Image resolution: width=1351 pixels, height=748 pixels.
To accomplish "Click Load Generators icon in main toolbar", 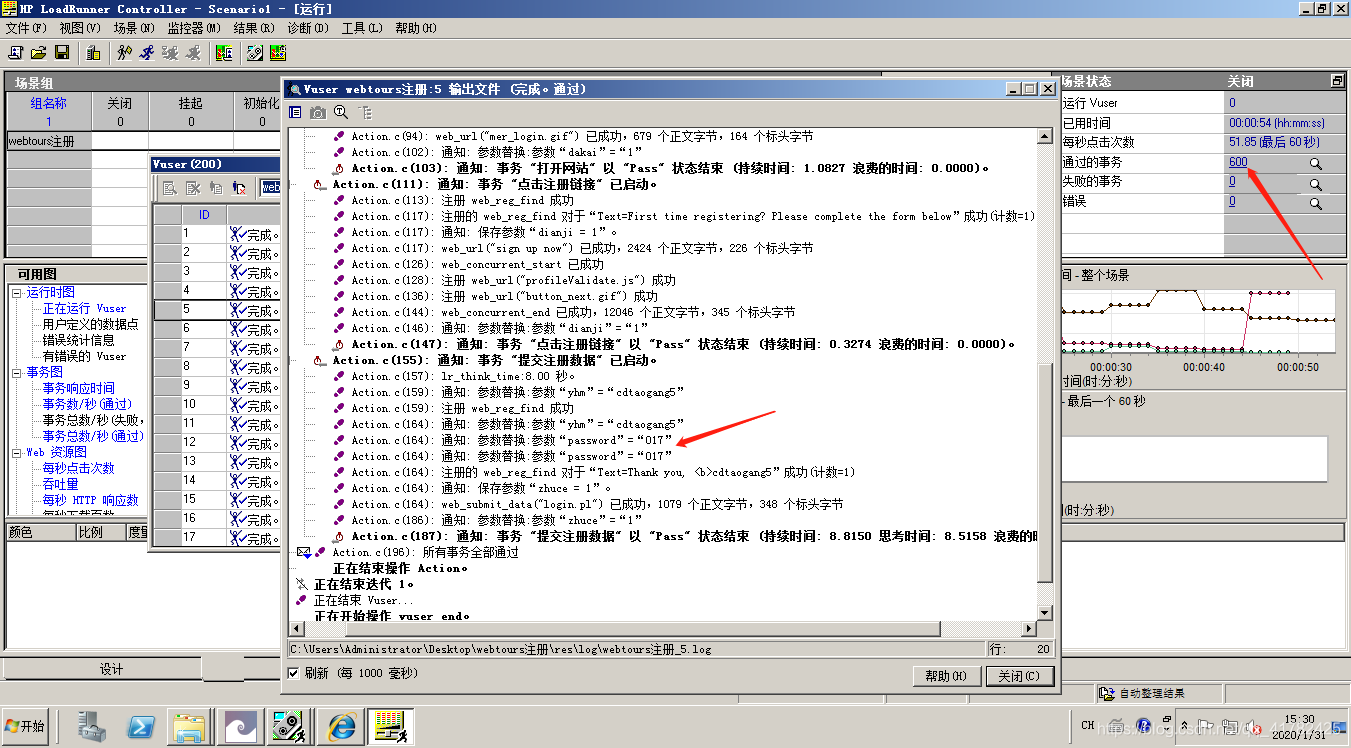I will pos(93,53).
